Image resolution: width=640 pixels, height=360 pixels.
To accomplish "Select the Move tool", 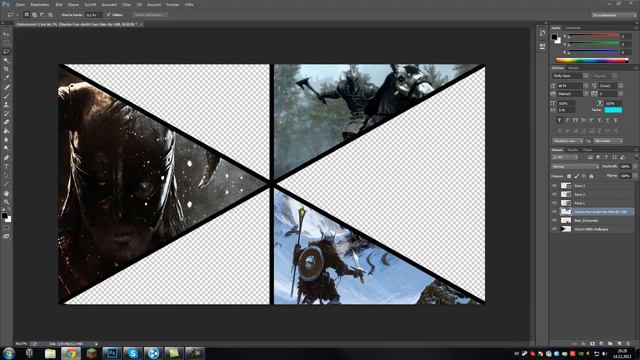I will pyautogui.click(x=6, y=34).
